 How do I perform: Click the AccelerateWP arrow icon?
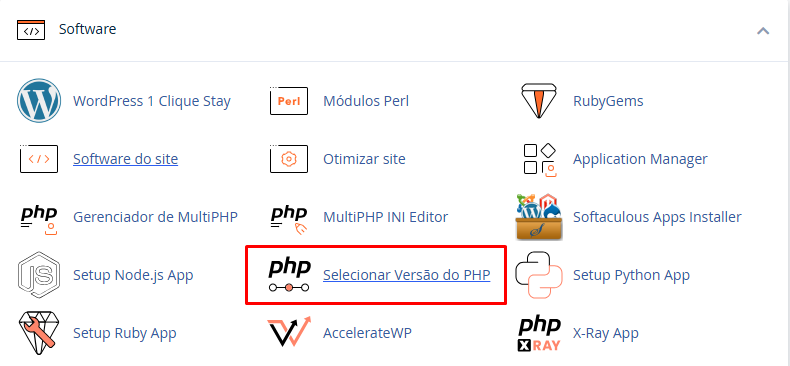coord(289,333)
